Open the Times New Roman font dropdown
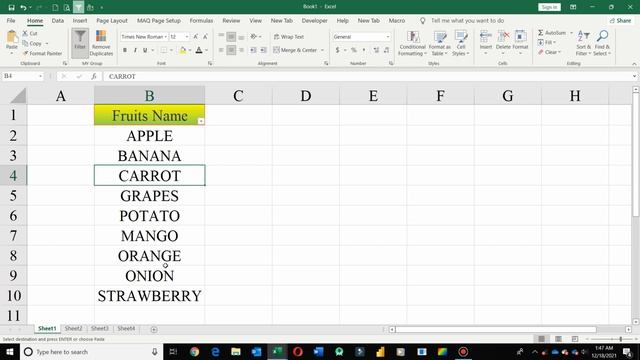The height and width of the screenshot is (360, 640). 165,37
